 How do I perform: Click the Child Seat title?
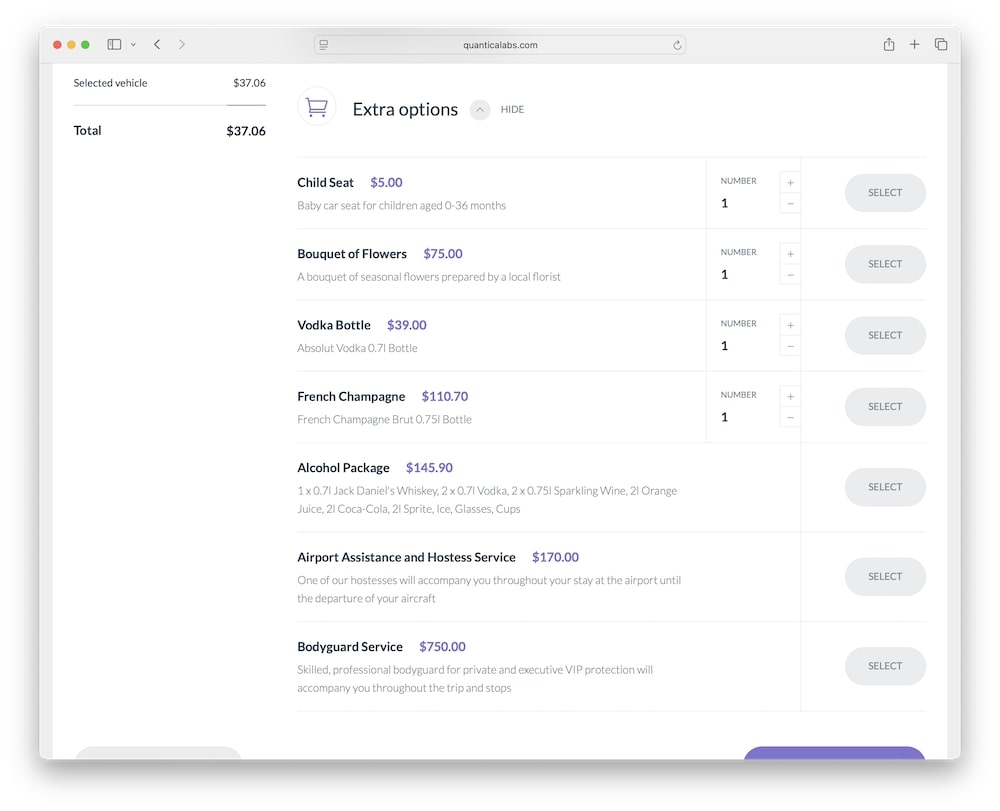(325, 182)
